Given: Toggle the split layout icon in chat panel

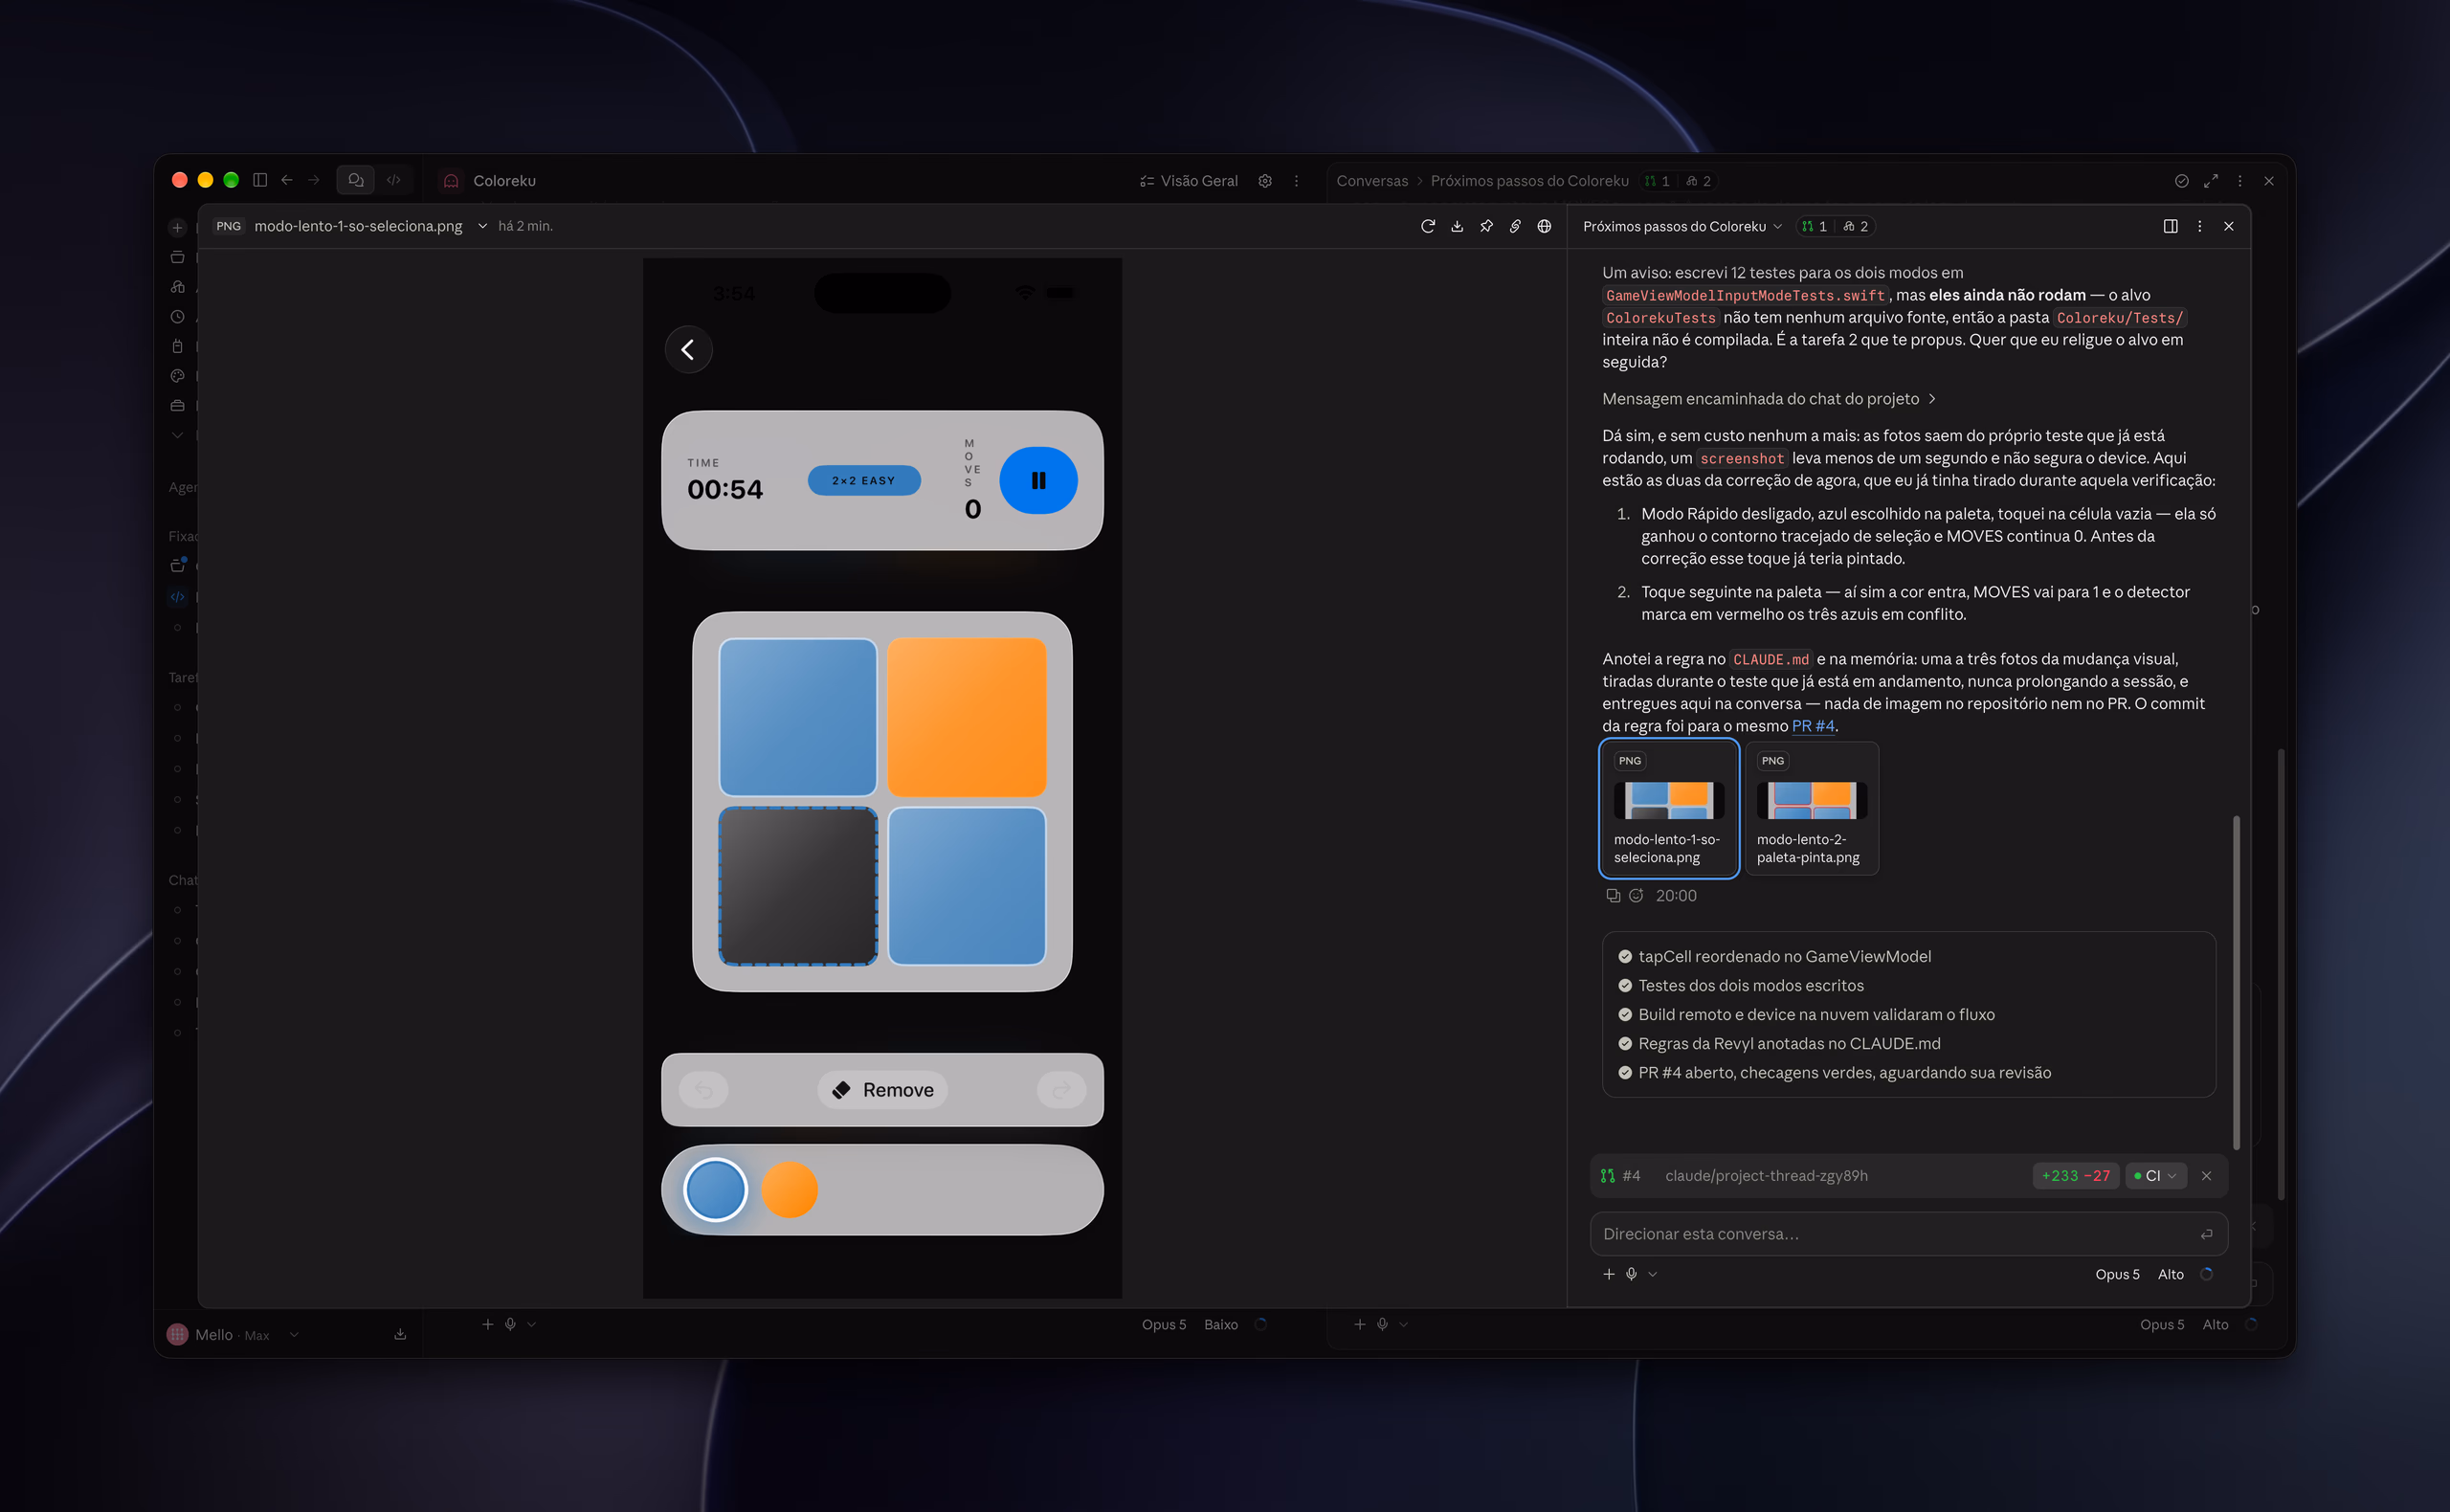Looking at the screenshot, I should [2170, 226].
